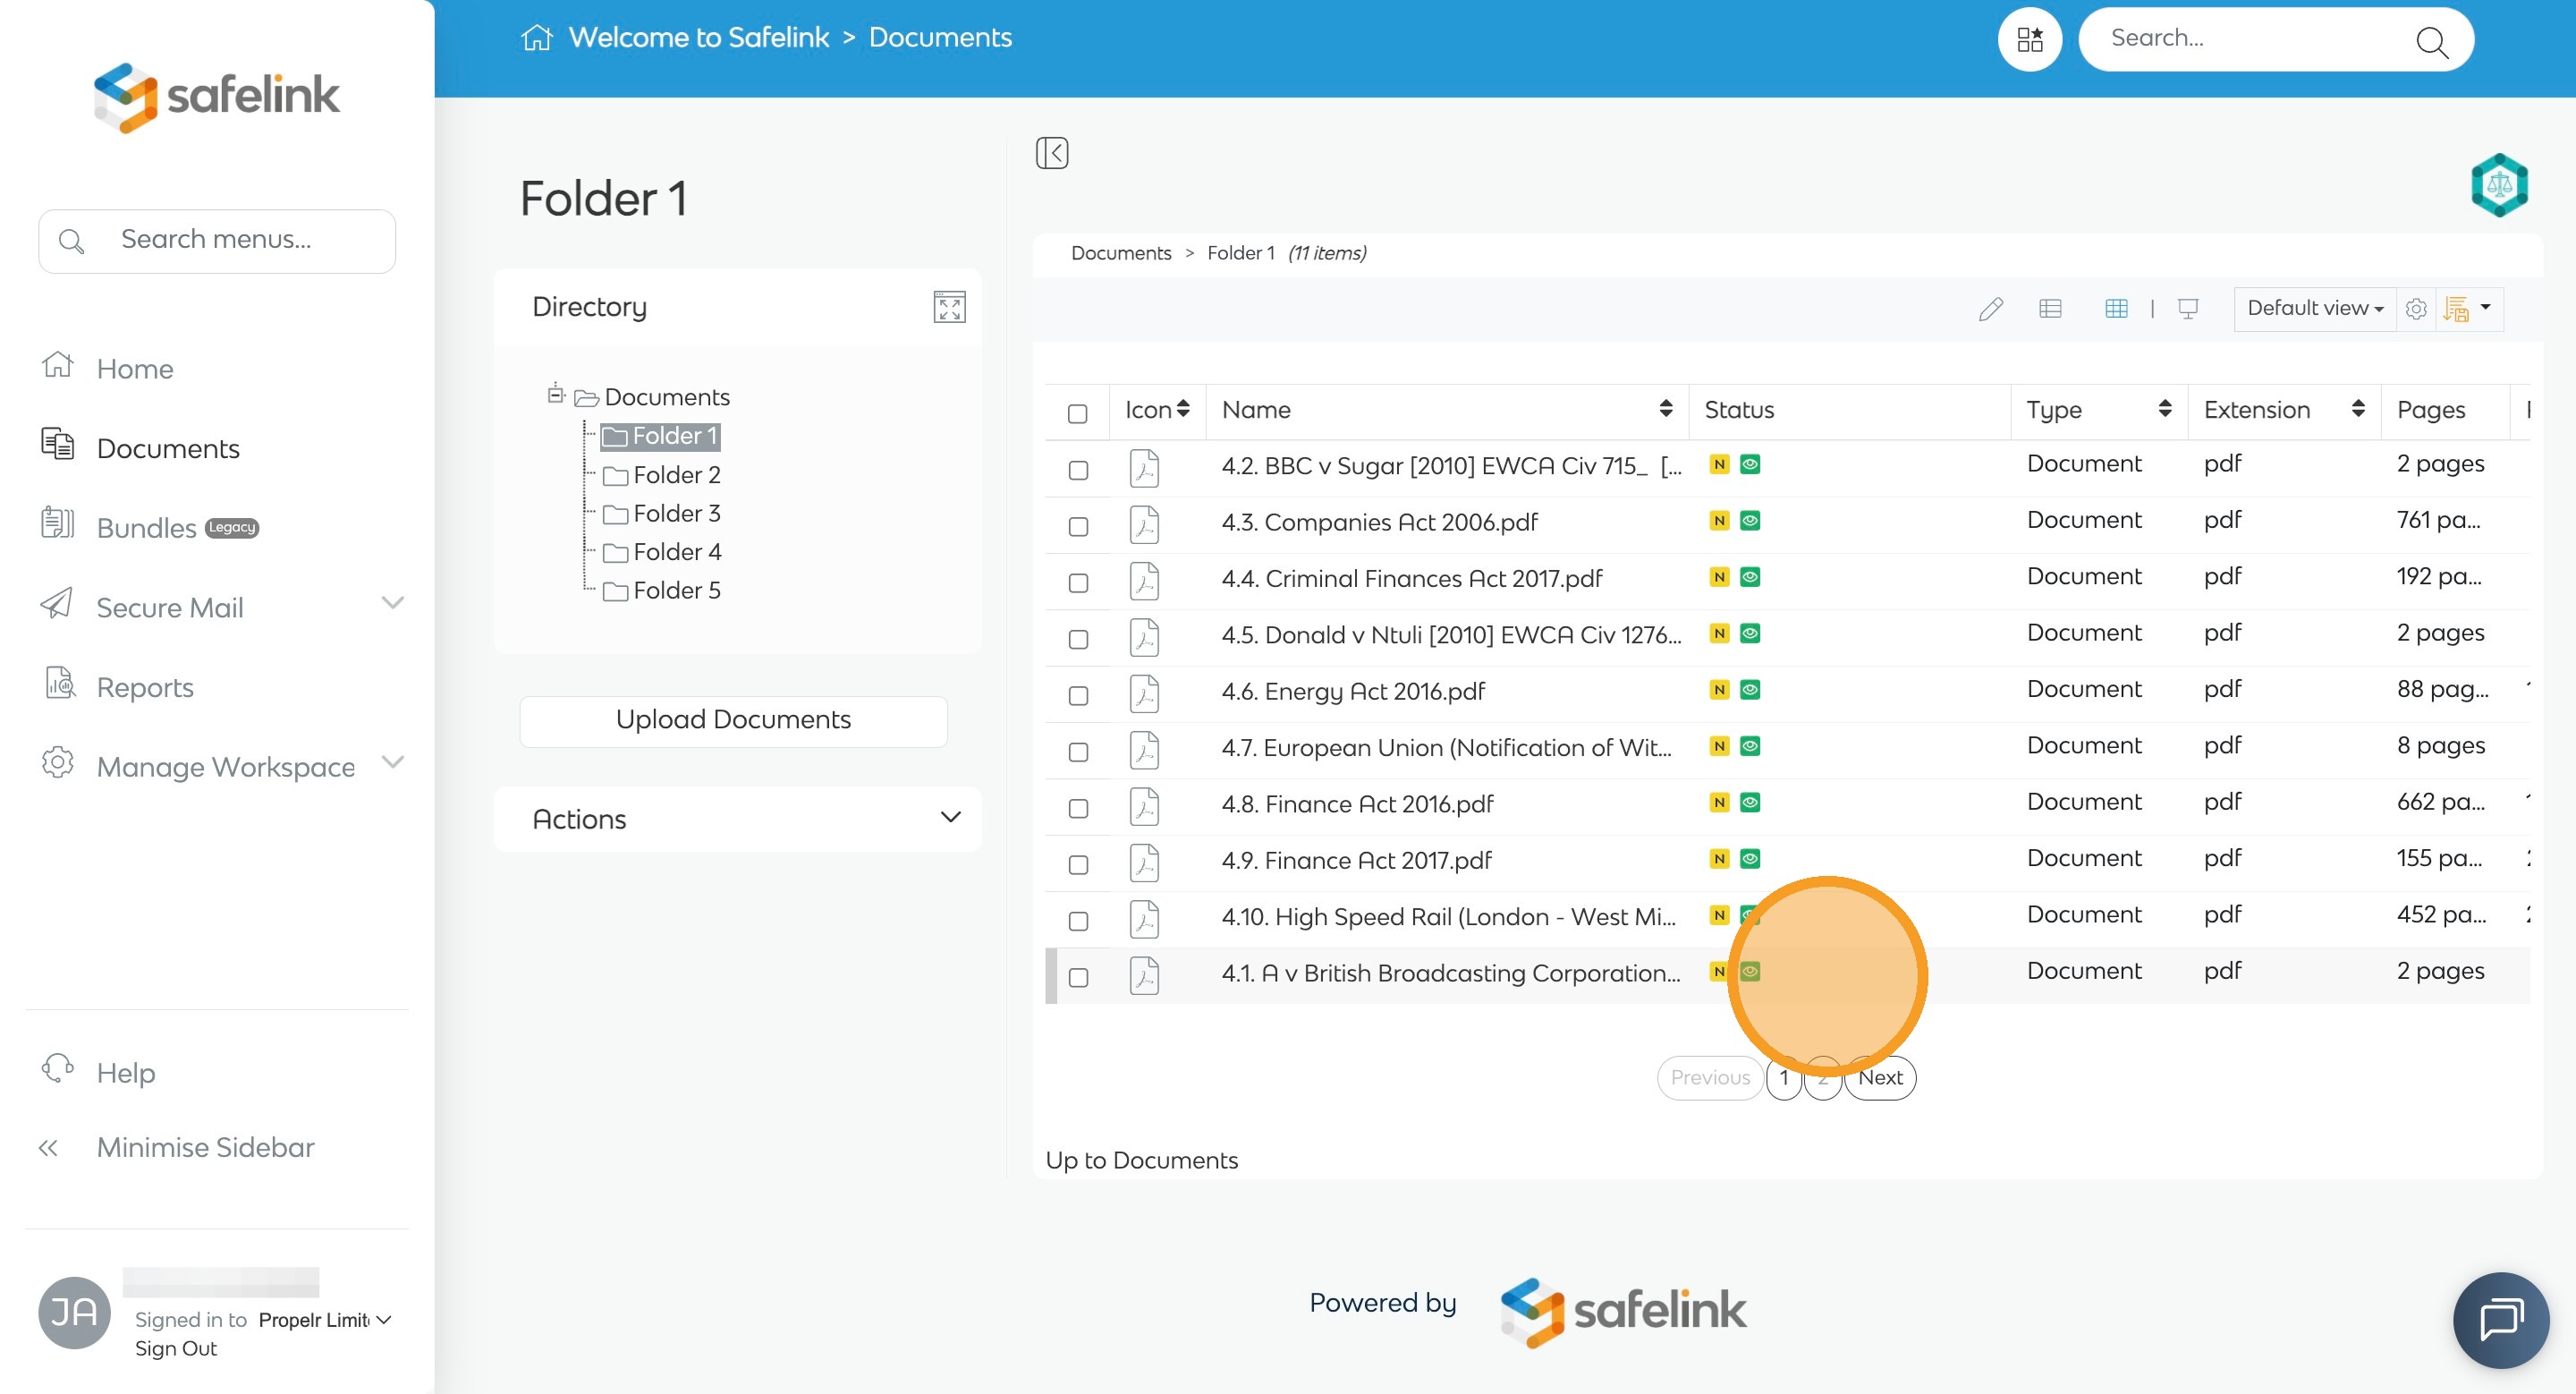The height and width of the screenshot is (1394, 2576).
Task: Open the apps favourites icon beside search
Action: [2029, 39]
